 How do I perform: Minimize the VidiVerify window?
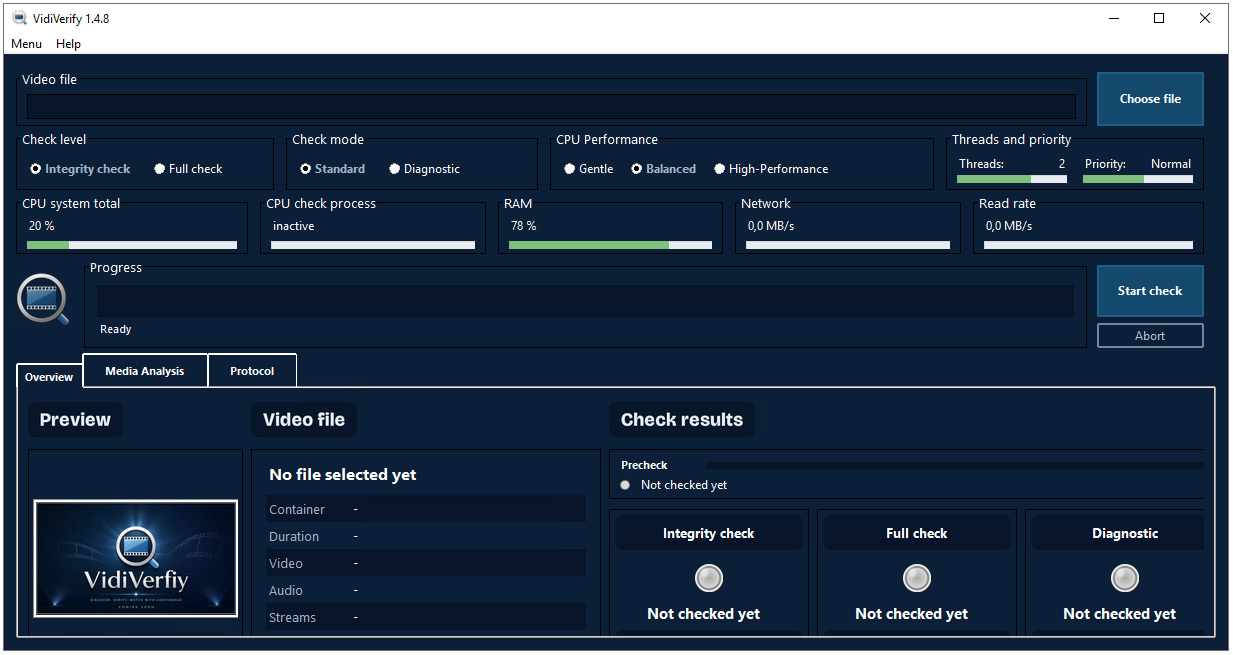(1113, 18)
